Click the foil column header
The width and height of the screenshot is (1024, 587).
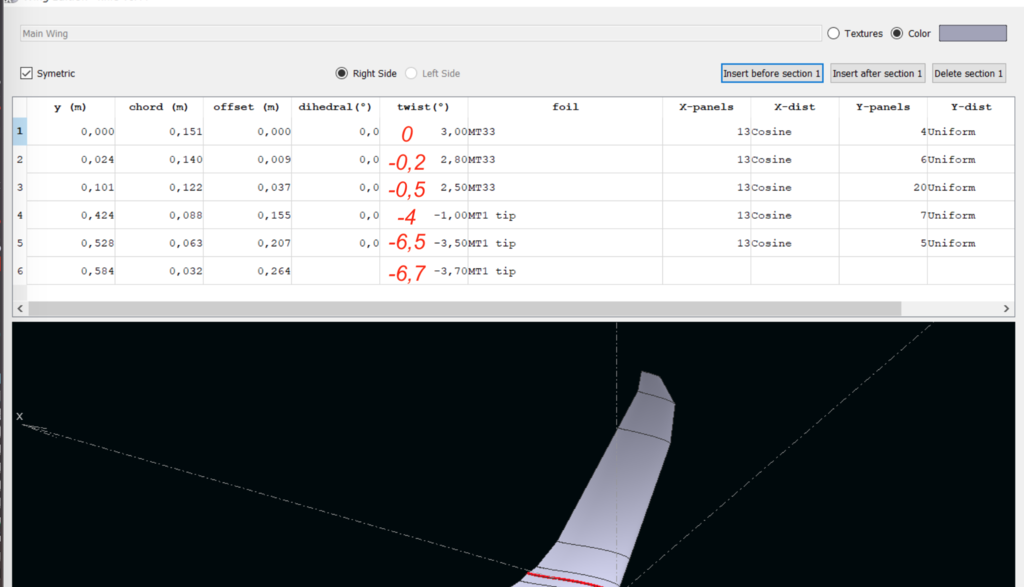[x=565, y=107]
